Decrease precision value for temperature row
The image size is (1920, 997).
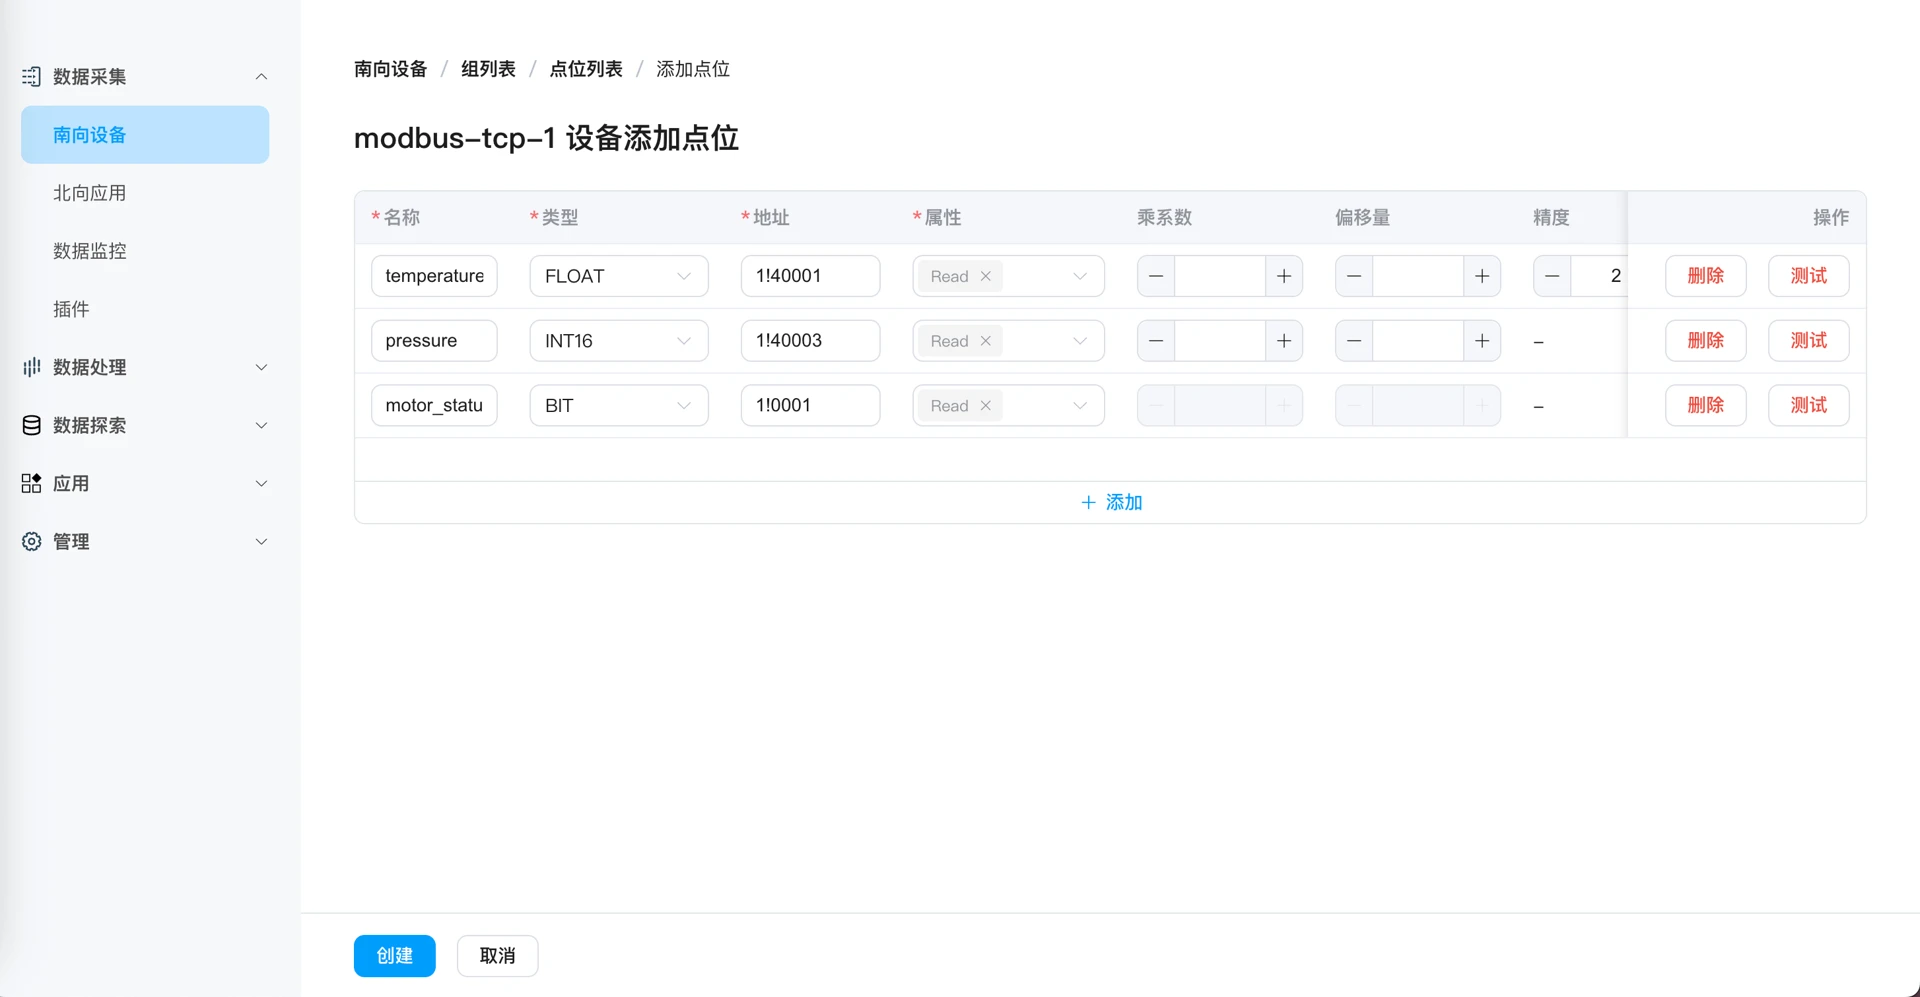point(1552,276)
